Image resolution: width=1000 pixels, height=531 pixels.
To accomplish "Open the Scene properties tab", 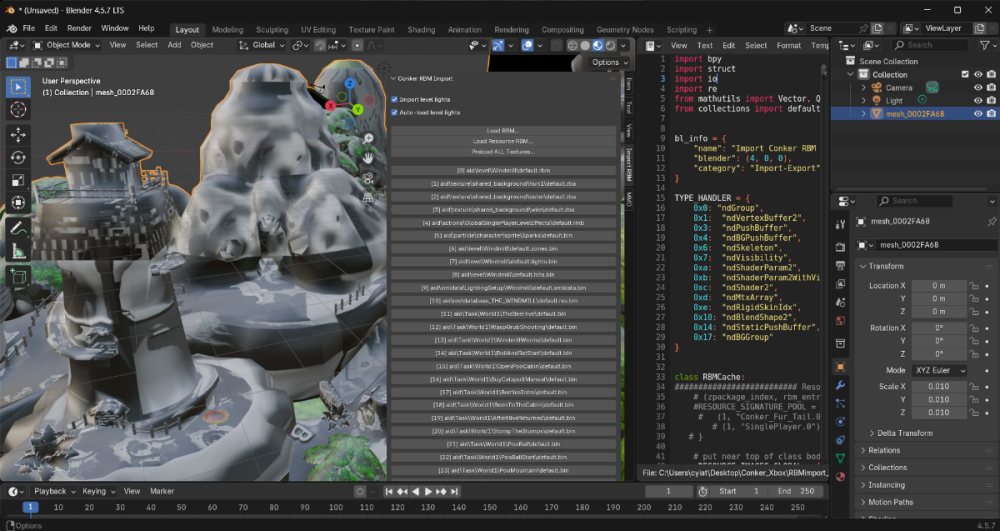I will tap(841, 302).
